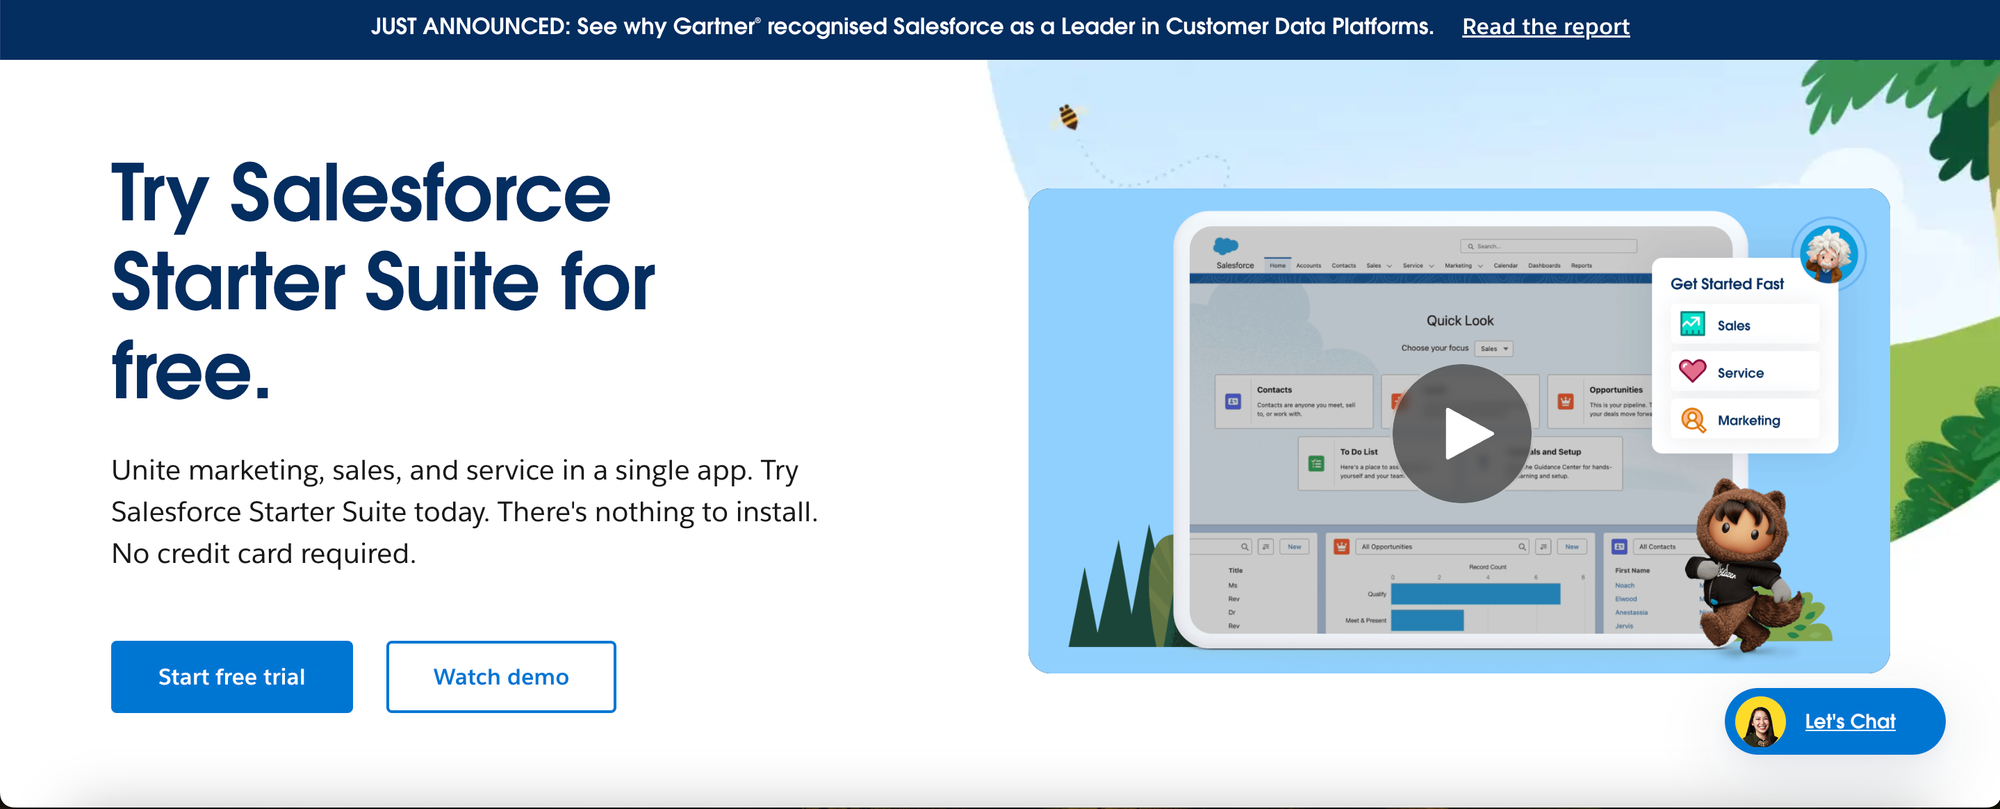This screenshot has height=809, width=2000.
Task: Click the Get Started Fast heading
Action: pos(1727,284)
